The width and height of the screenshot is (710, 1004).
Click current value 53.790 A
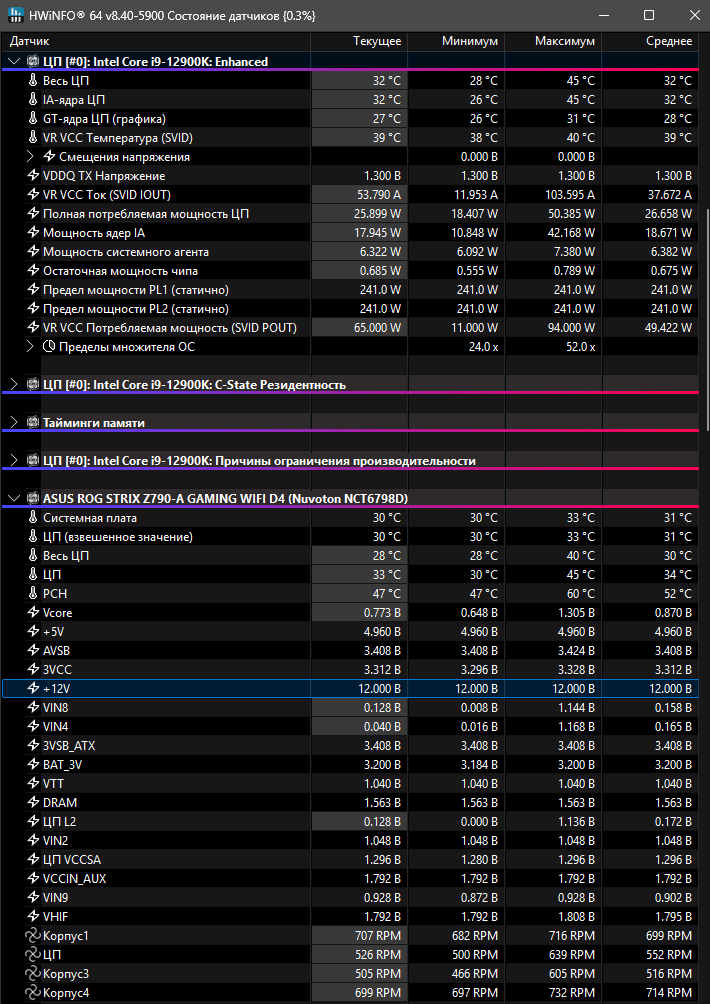click(x=379, y=195)
